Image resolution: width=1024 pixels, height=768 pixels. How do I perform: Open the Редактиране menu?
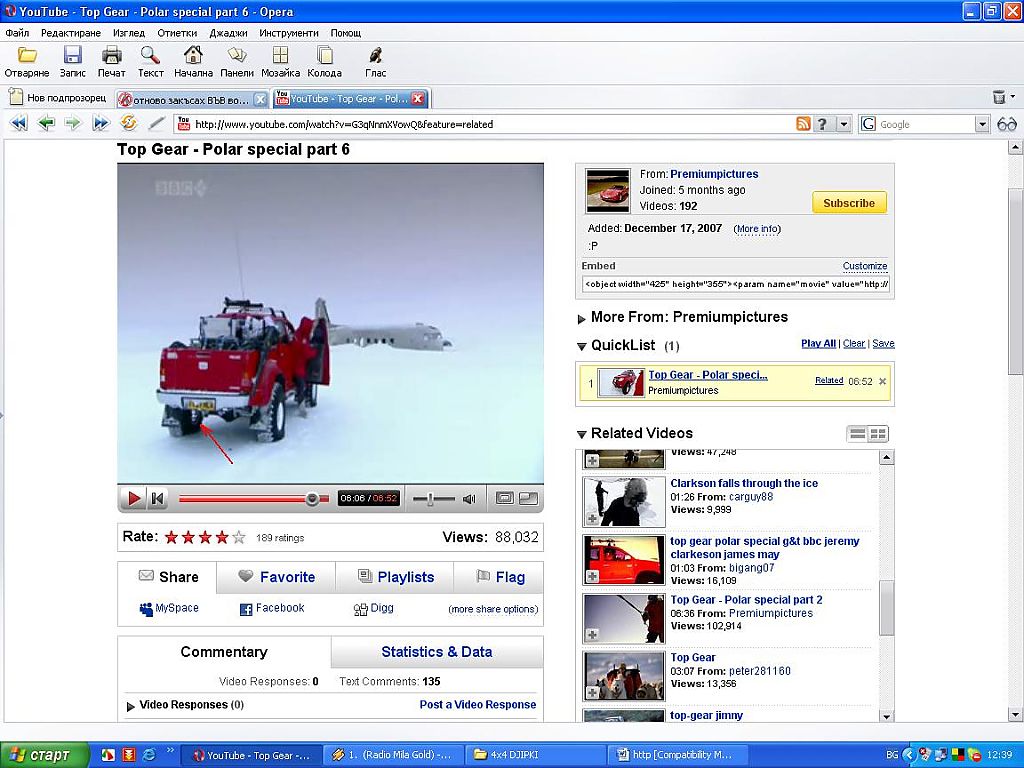[71, 33]
